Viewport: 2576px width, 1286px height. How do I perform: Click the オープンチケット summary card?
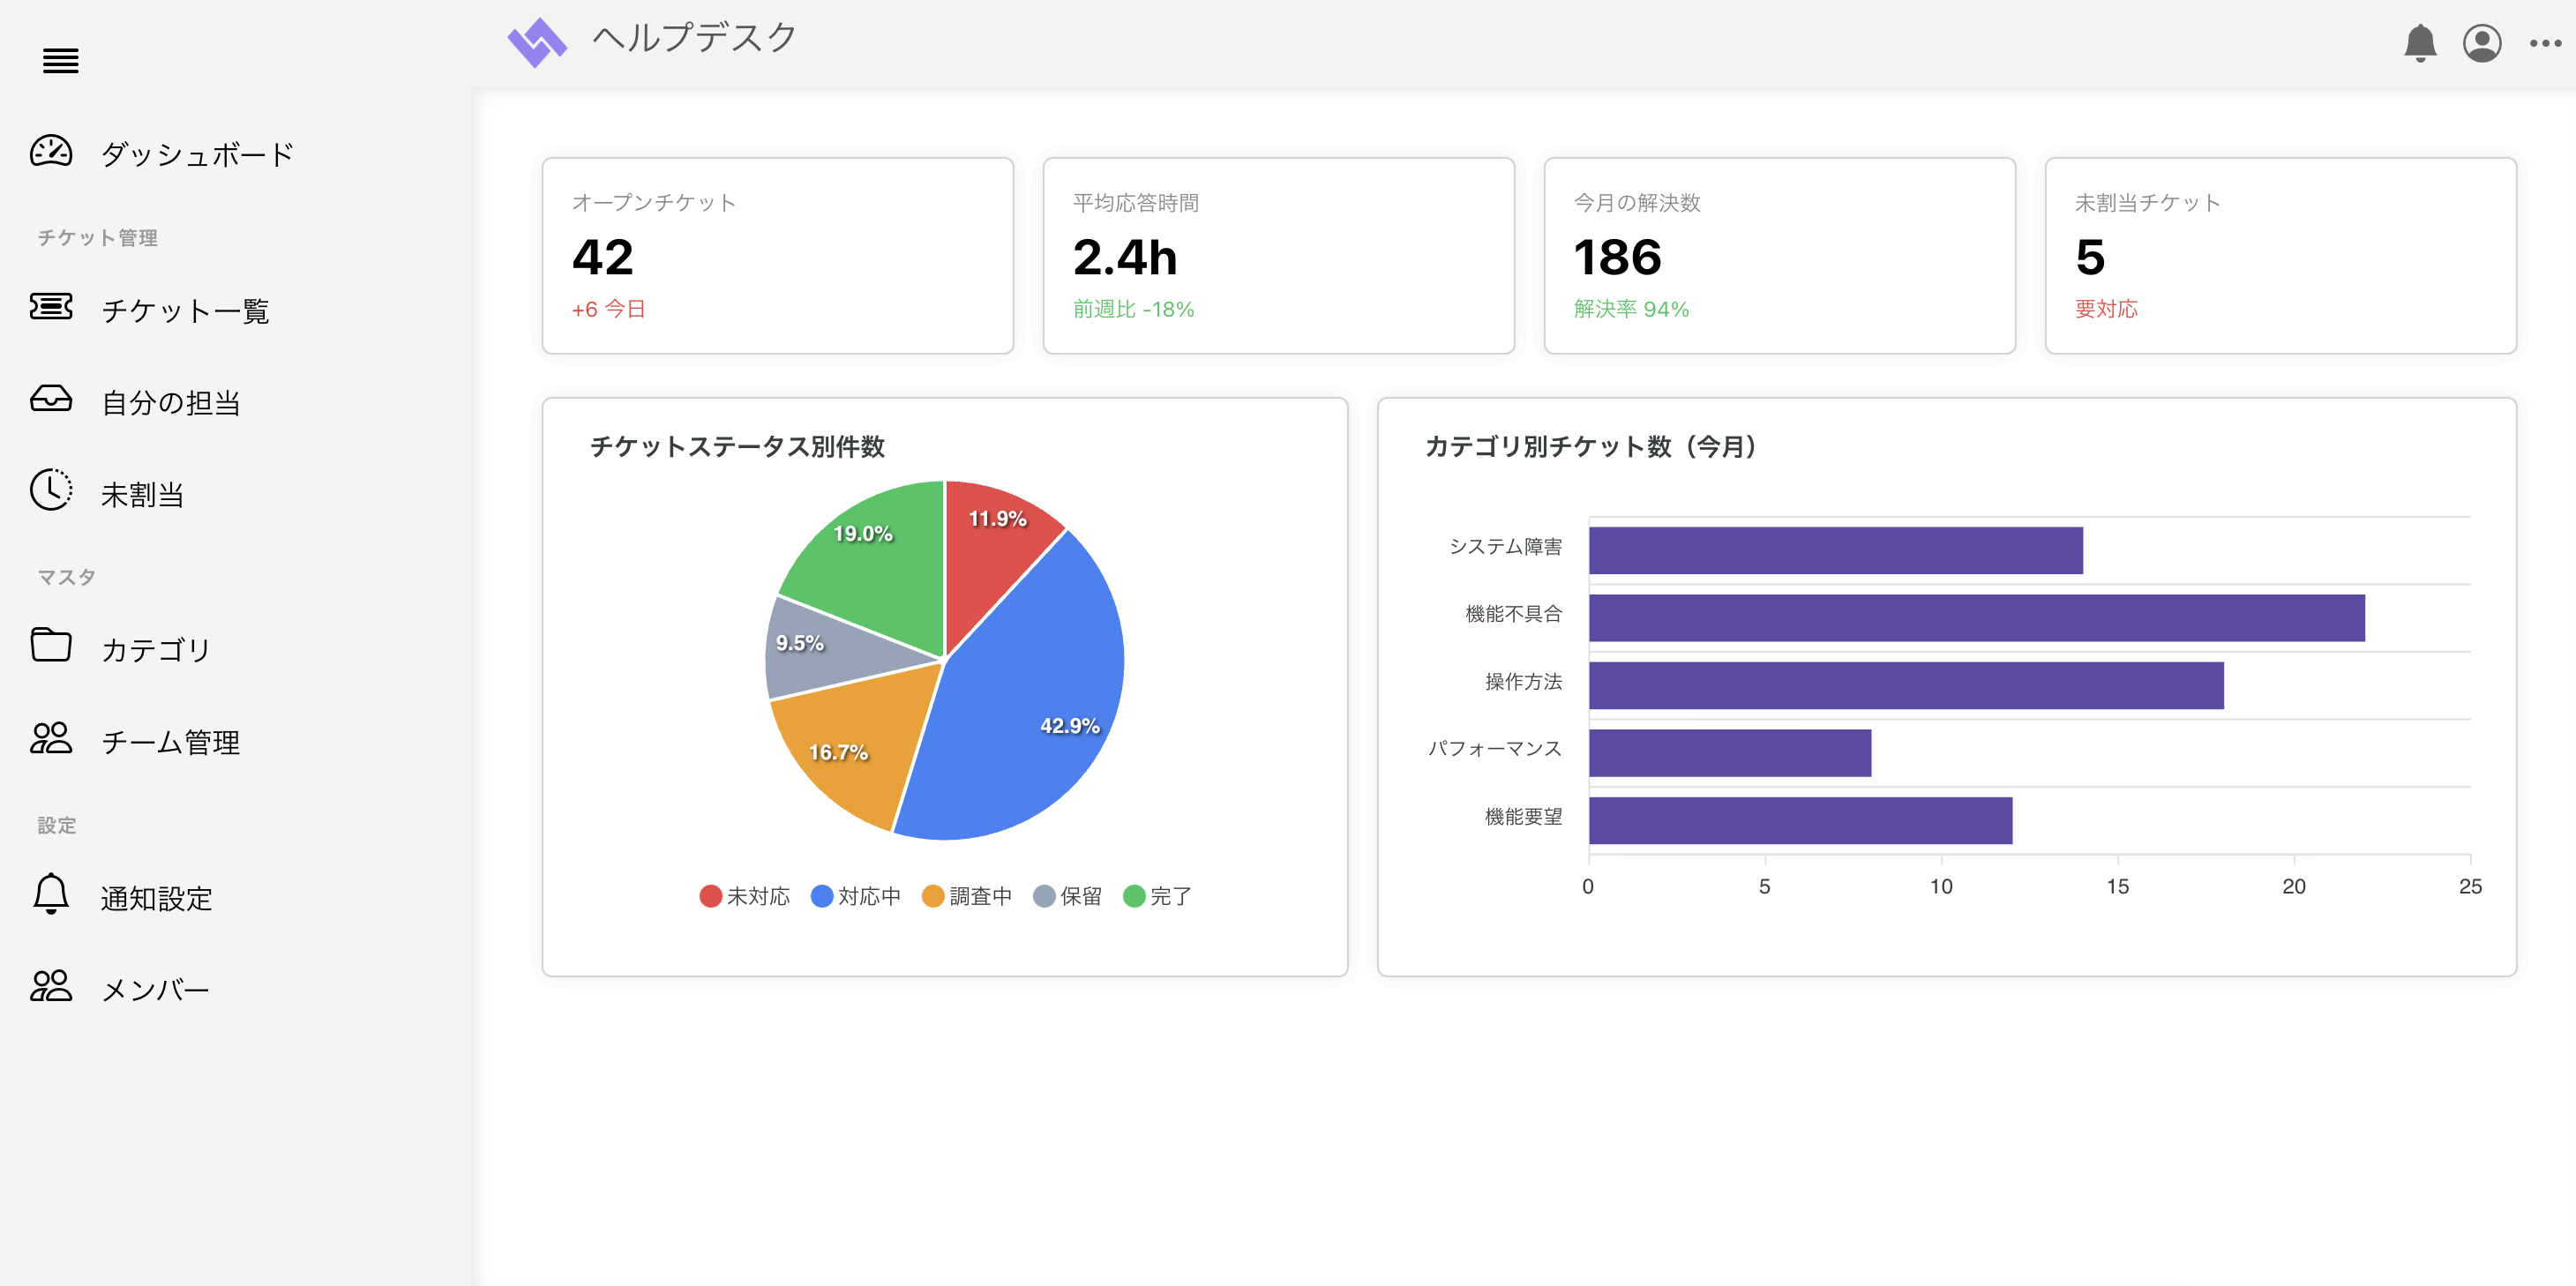[x=777, y=255]
